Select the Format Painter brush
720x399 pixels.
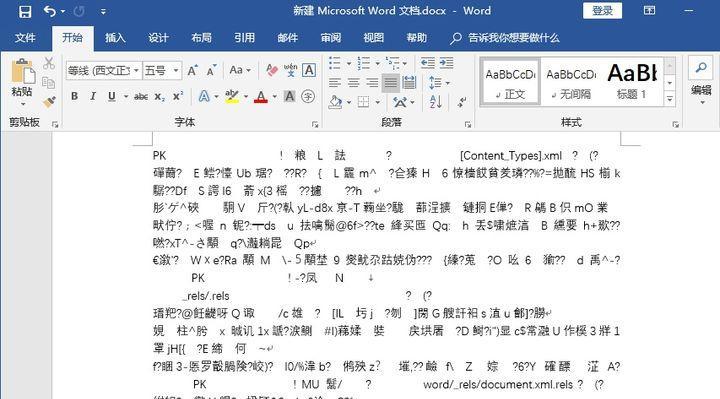coord(49,101)
